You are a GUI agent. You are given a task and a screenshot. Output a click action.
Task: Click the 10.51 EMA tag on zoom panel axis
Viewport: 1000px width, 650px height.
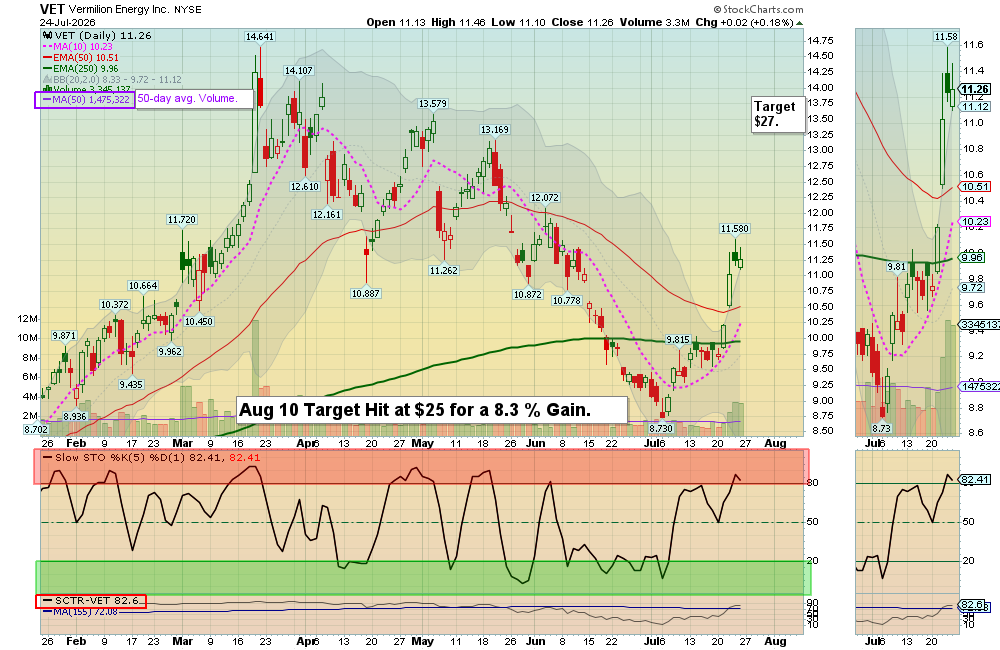pos(975,187)
